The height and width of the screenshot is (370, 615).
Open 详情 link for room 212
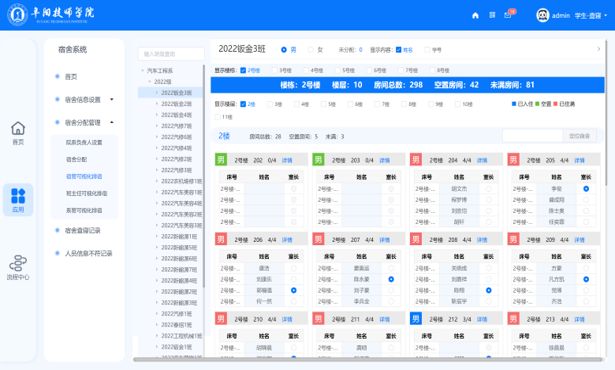point(482,319)
